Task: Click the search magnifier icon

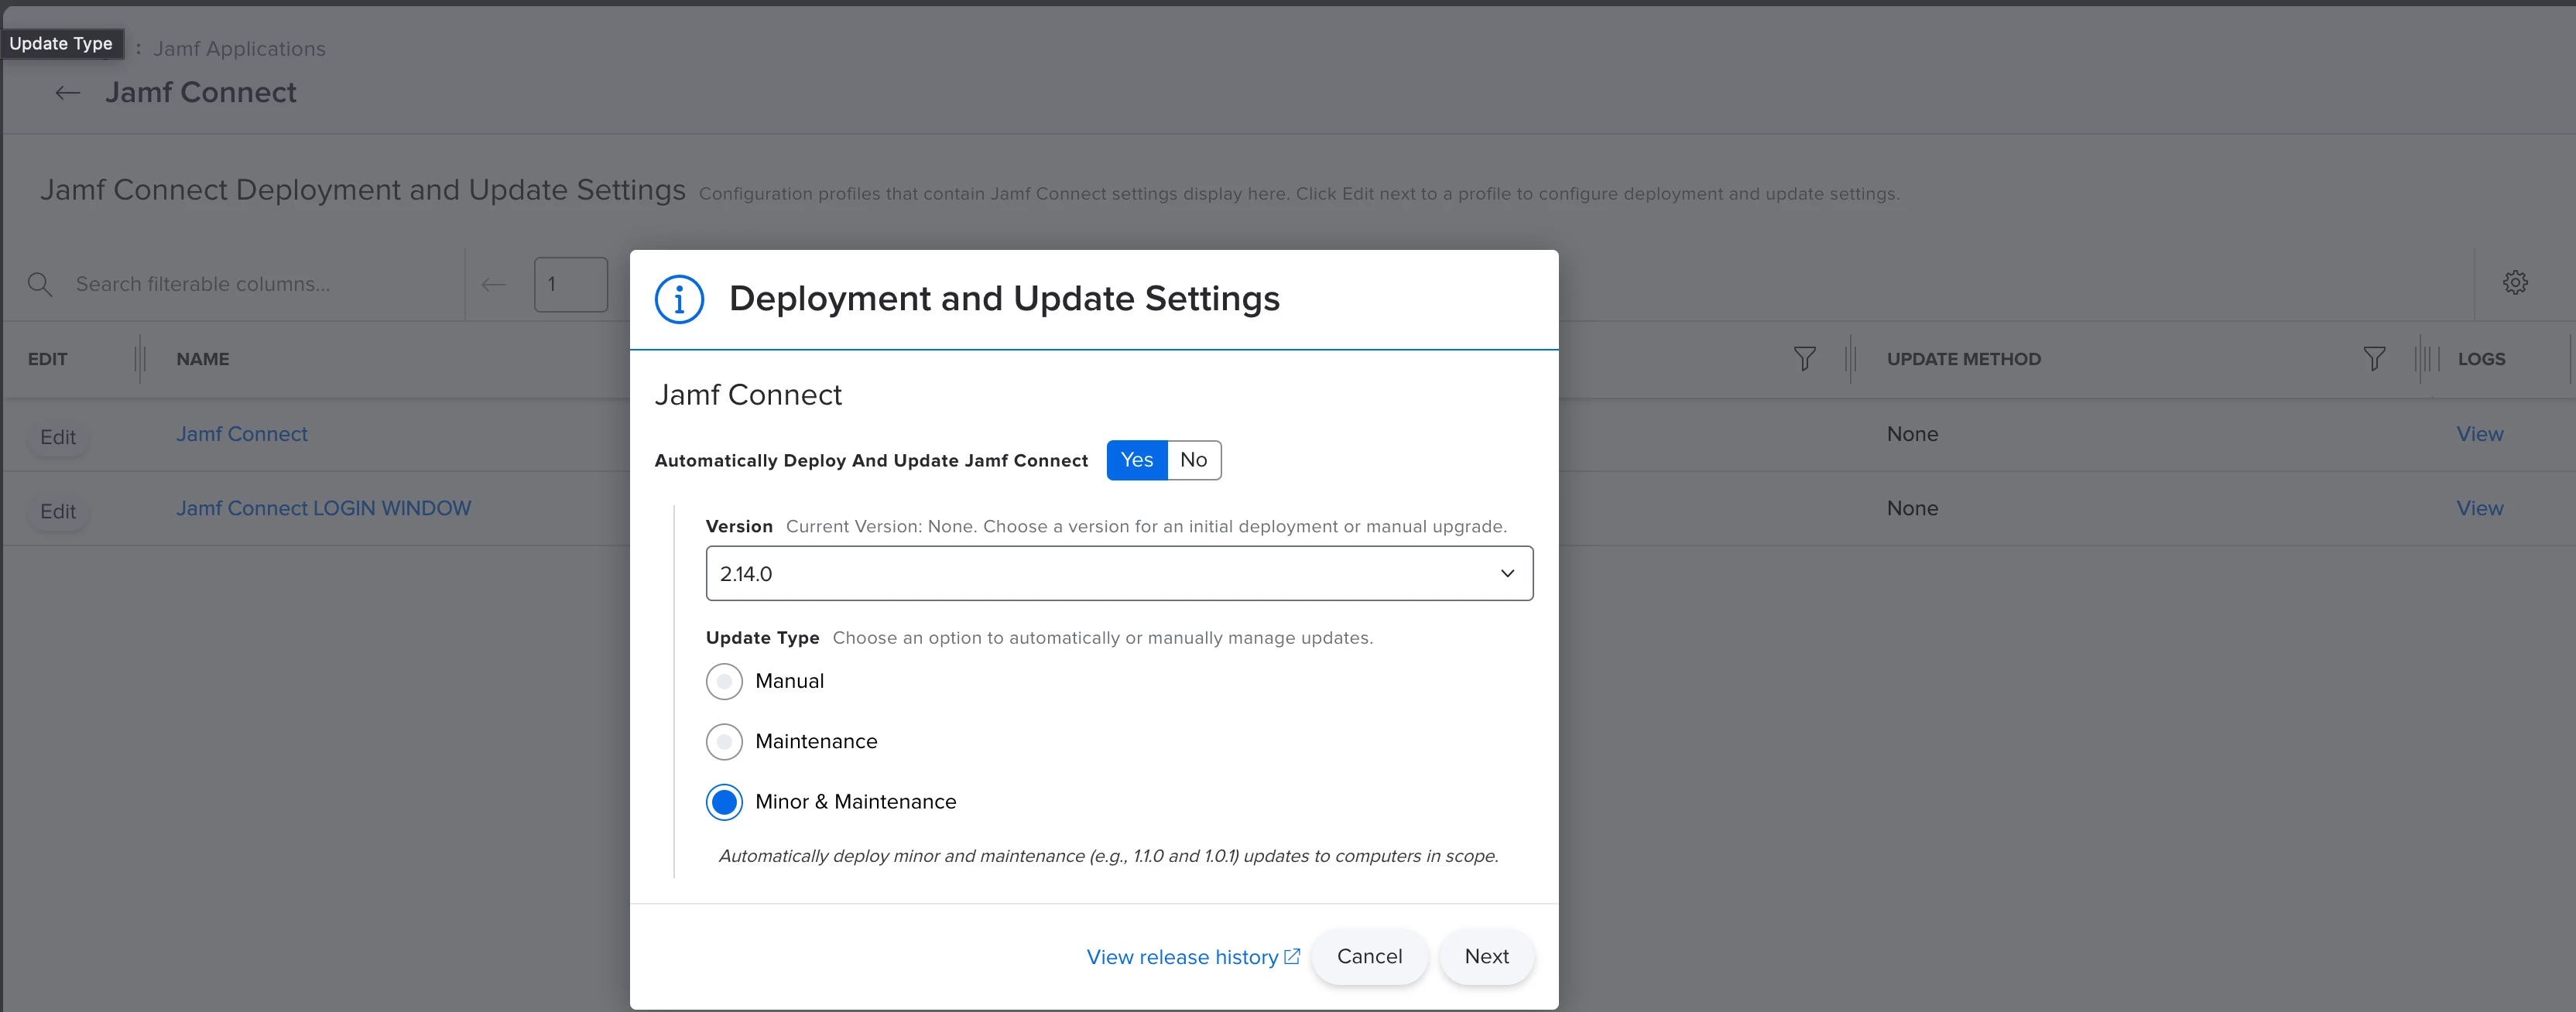Action: point(40,284)
